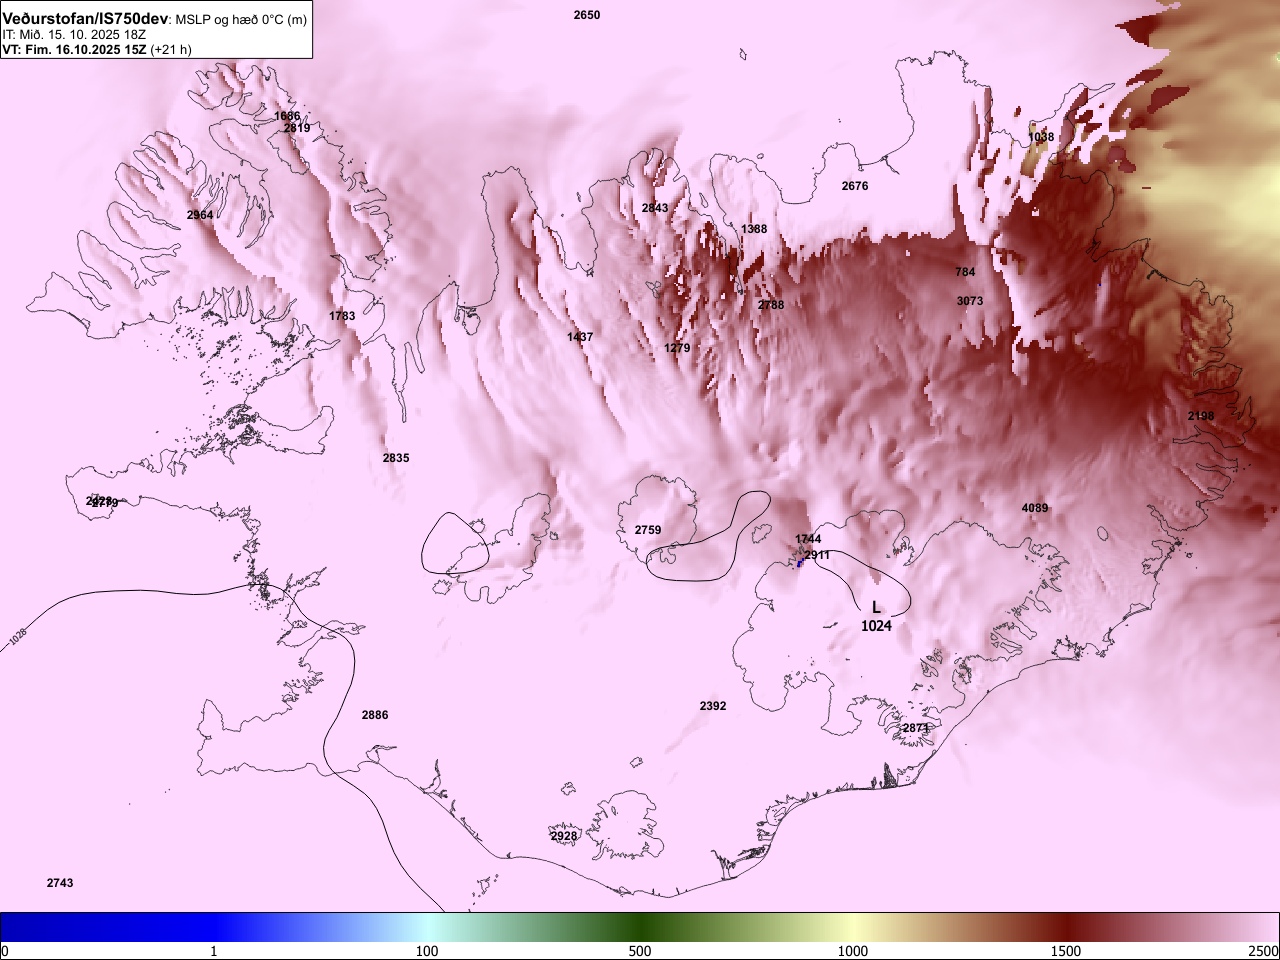Click the colorbar label 1000

[x=853, y=950]
